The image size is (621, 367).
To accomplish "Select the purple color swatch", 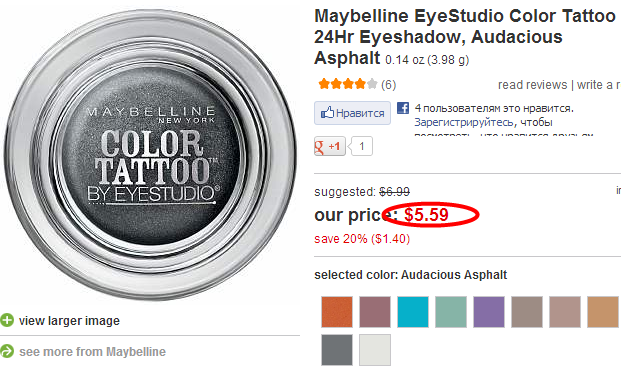I will click(489, 312).
